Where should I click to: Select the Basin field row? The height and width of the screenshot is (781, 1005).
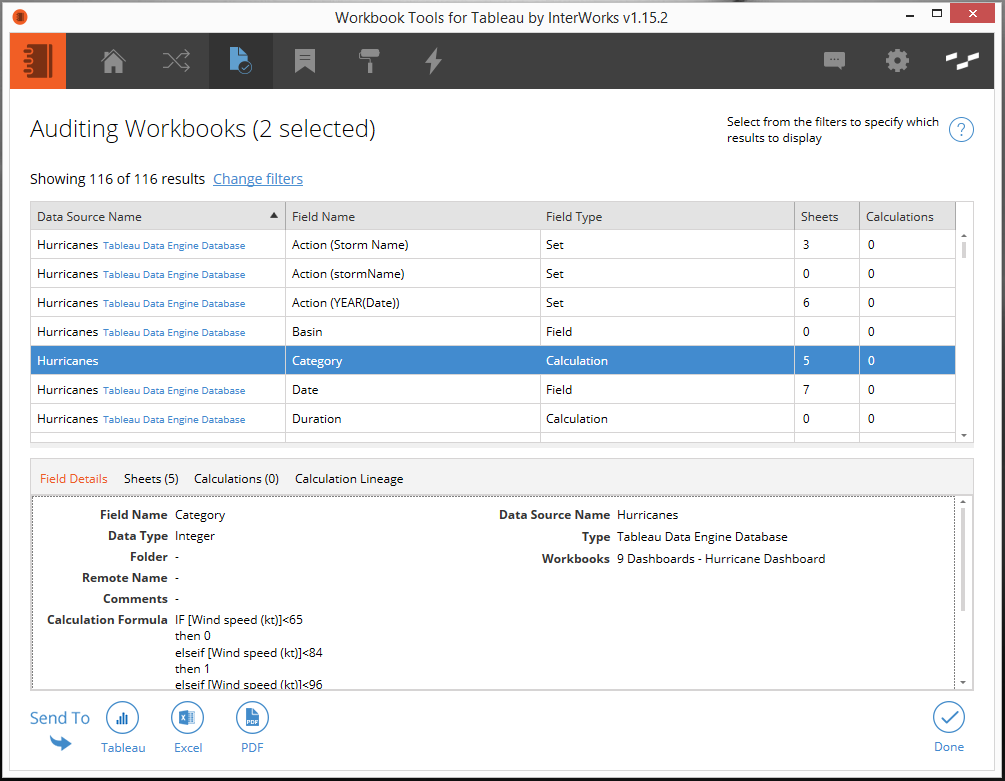point(493,331)
